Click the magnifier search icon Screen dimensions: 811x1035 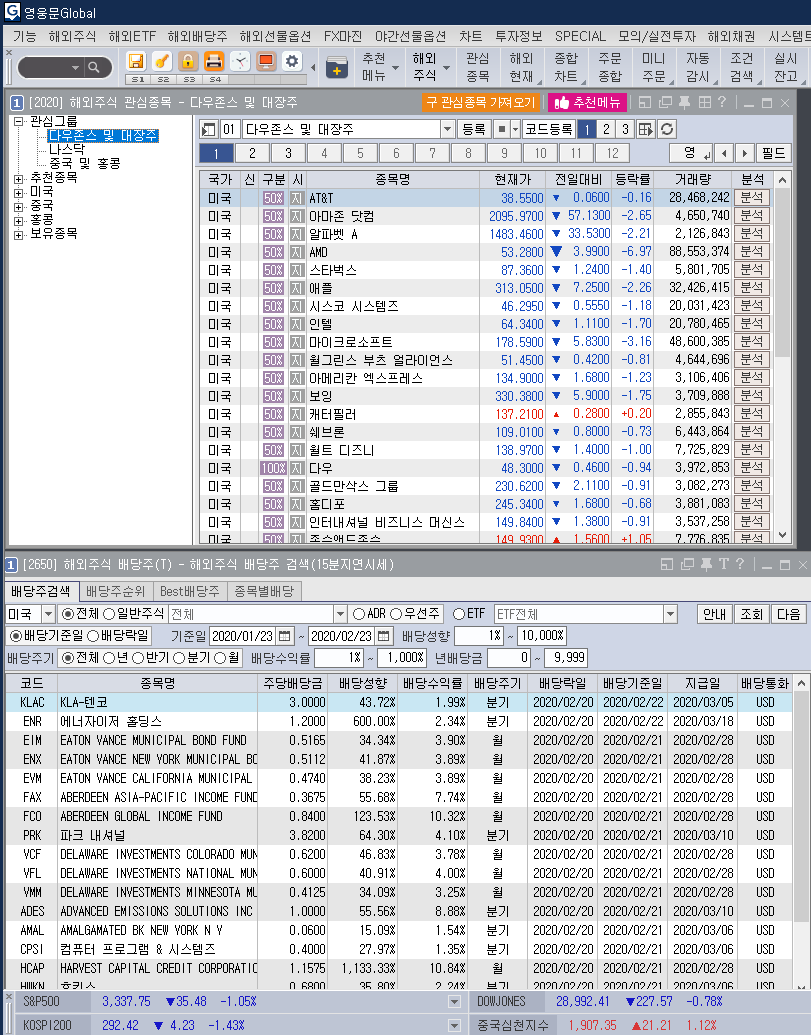94,67
